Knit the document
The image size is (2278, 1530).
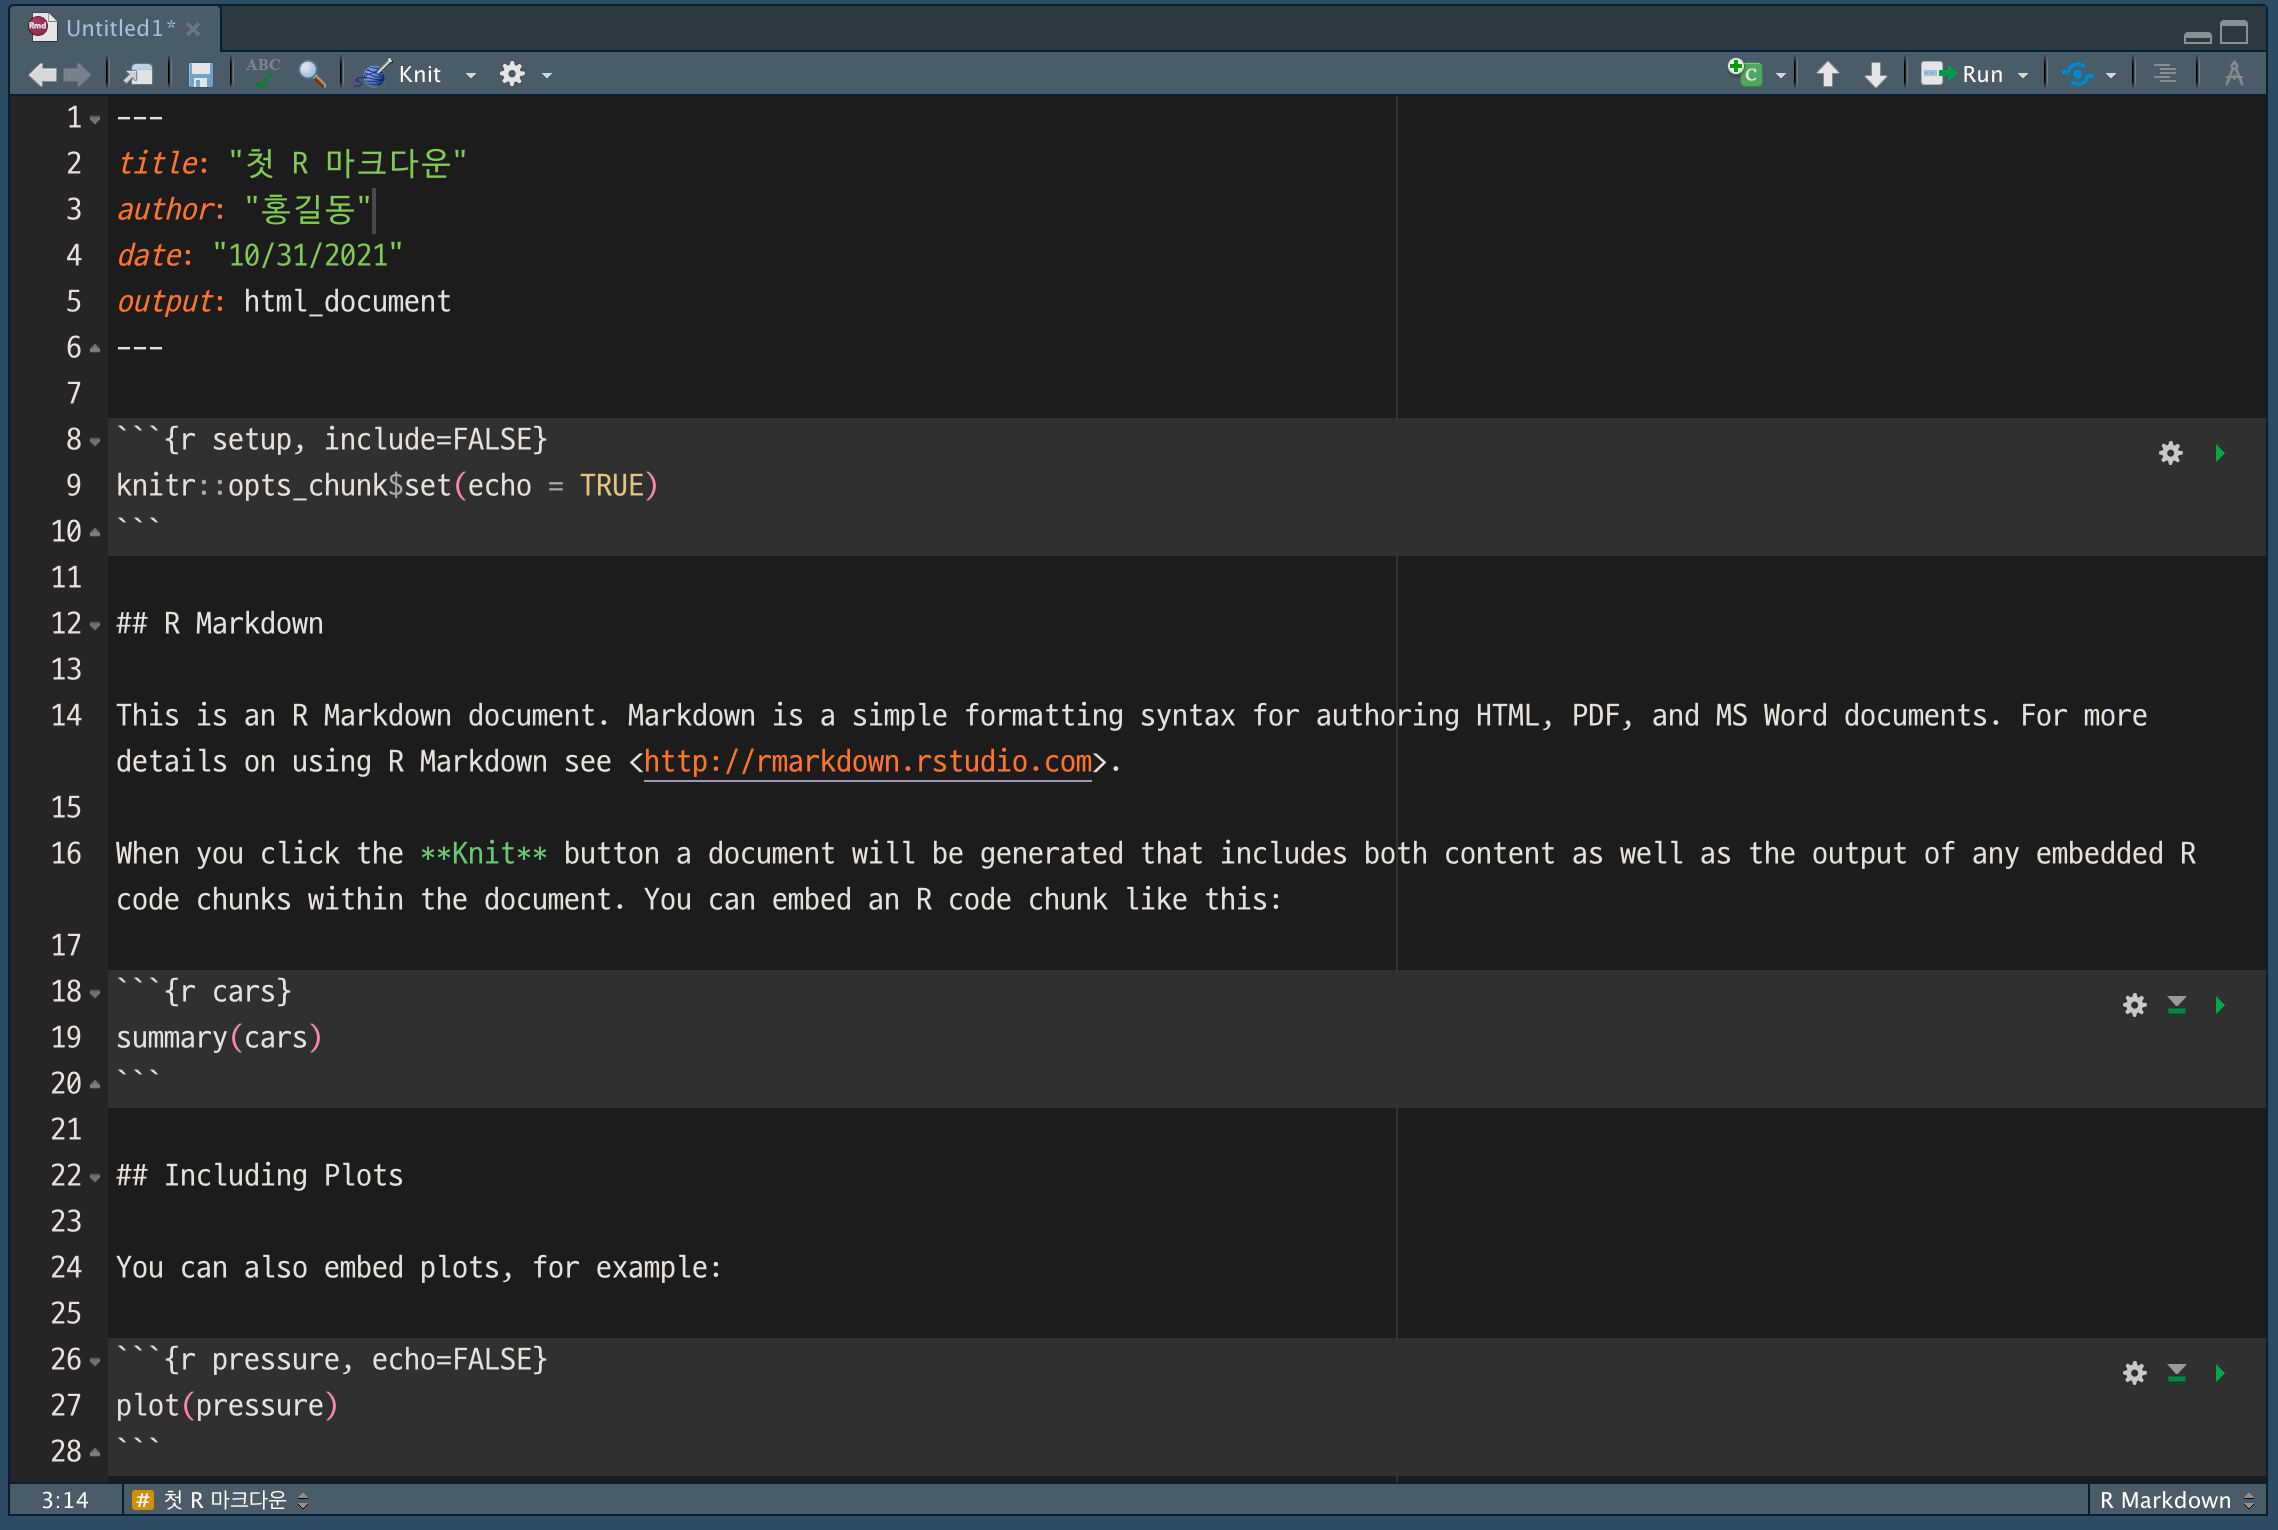click(x=399, y=74)
